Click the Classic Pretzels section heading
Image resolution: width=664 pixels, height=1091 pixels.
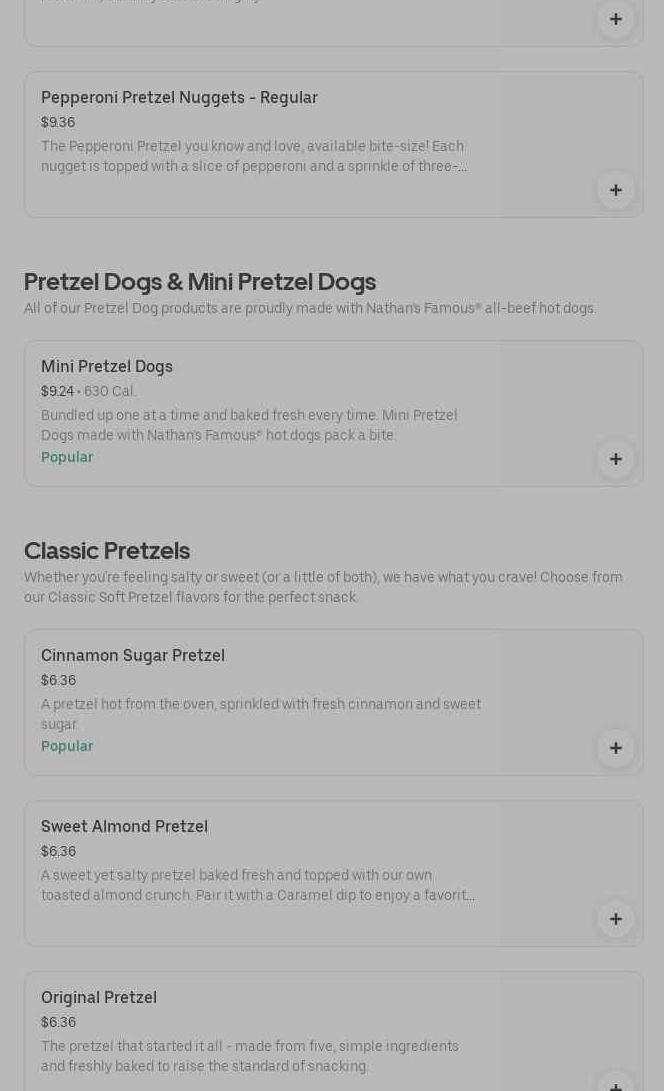pyautogui.click(x=107, y=551)
